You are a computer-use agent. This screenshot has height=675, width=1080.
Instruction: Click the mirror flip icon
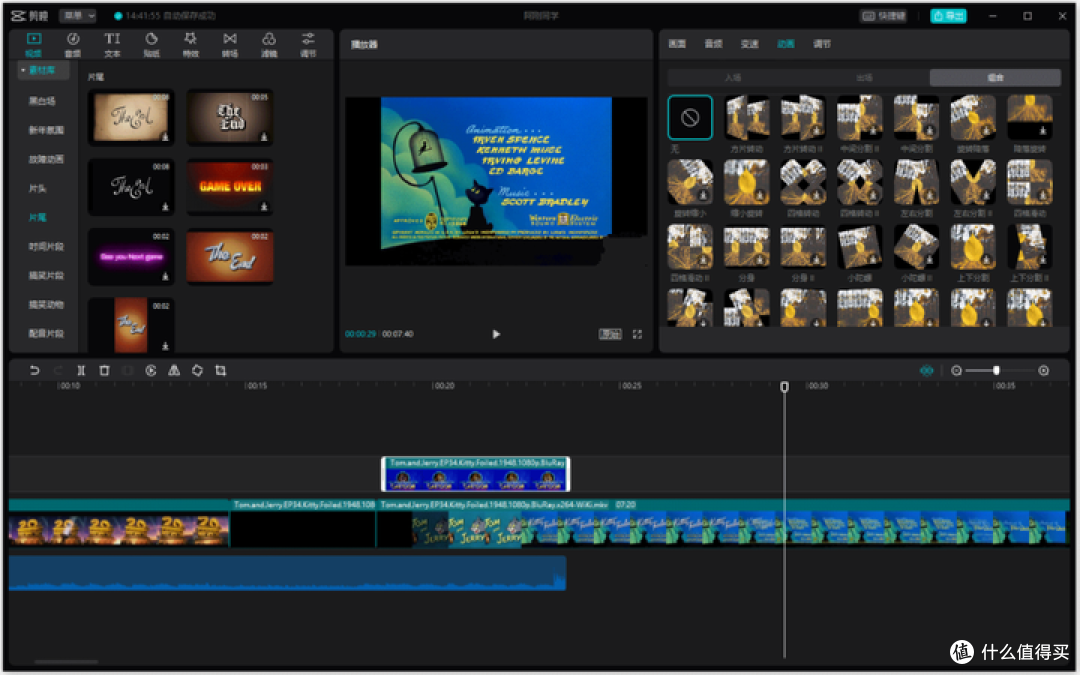tap(174, 371)
